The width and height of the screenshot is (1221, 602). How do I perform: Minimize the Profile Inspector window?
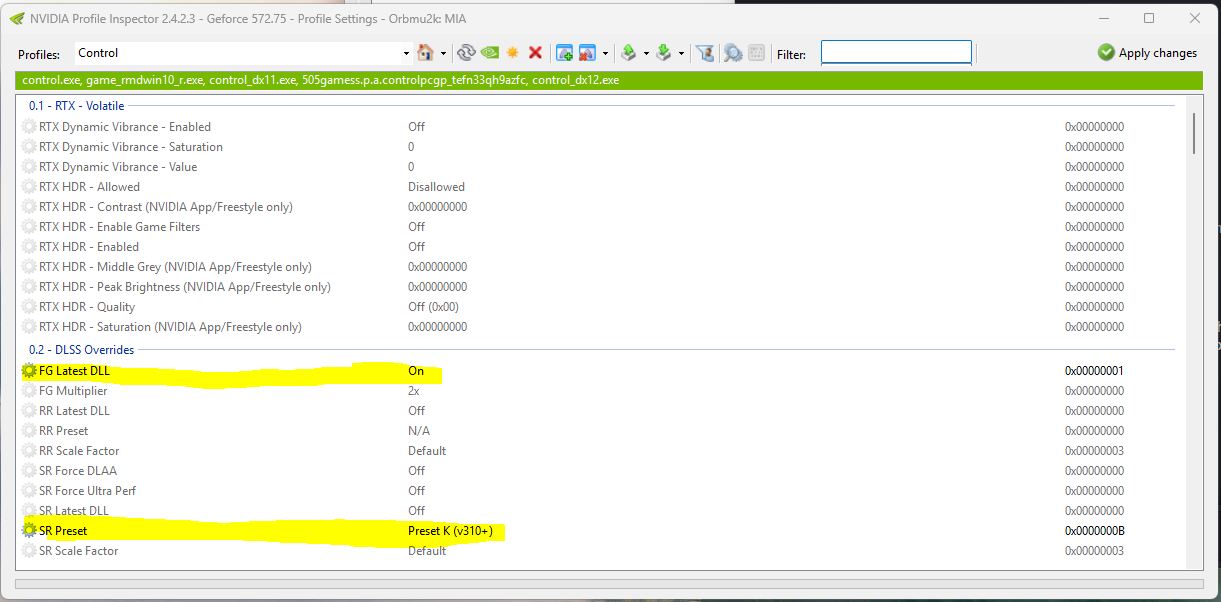pyautogui.click(x=1104, y=18)
